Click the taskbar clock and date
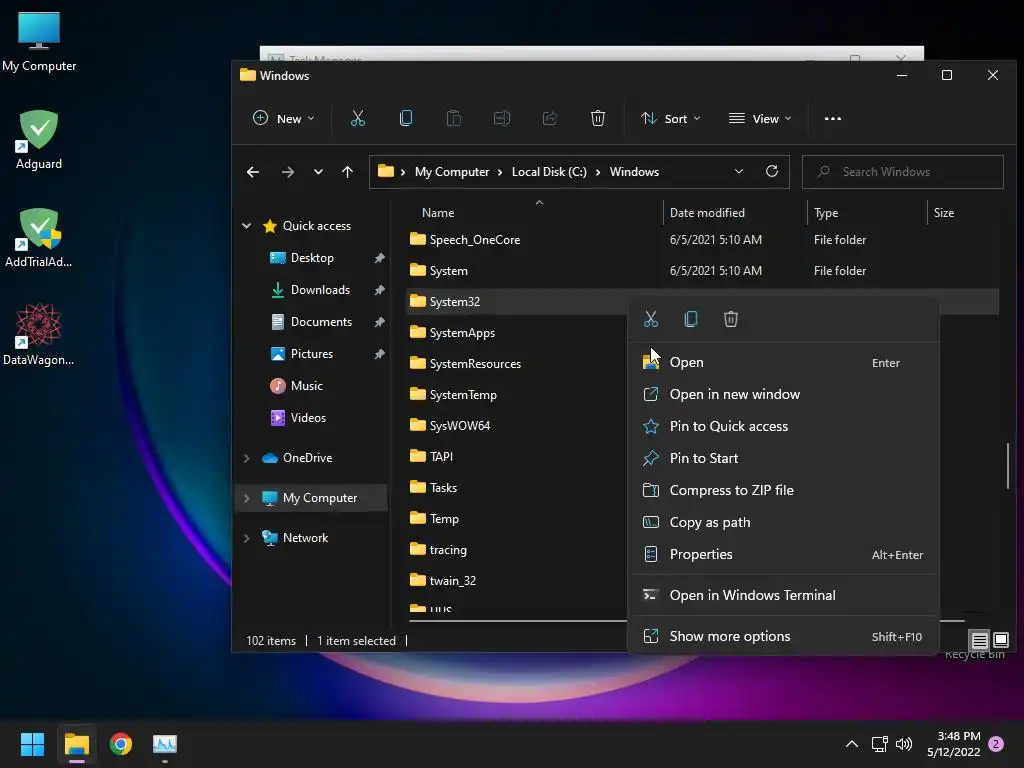This screenshot has height=768, width=1024. pyautogui.click(x=953, y=744)
